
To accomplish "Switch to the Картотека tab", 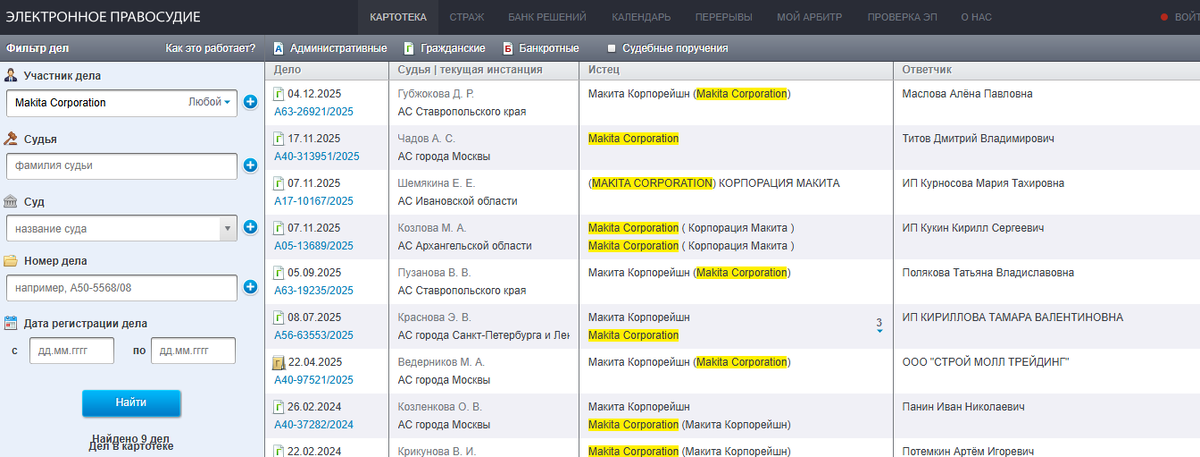I will (397, 17).
